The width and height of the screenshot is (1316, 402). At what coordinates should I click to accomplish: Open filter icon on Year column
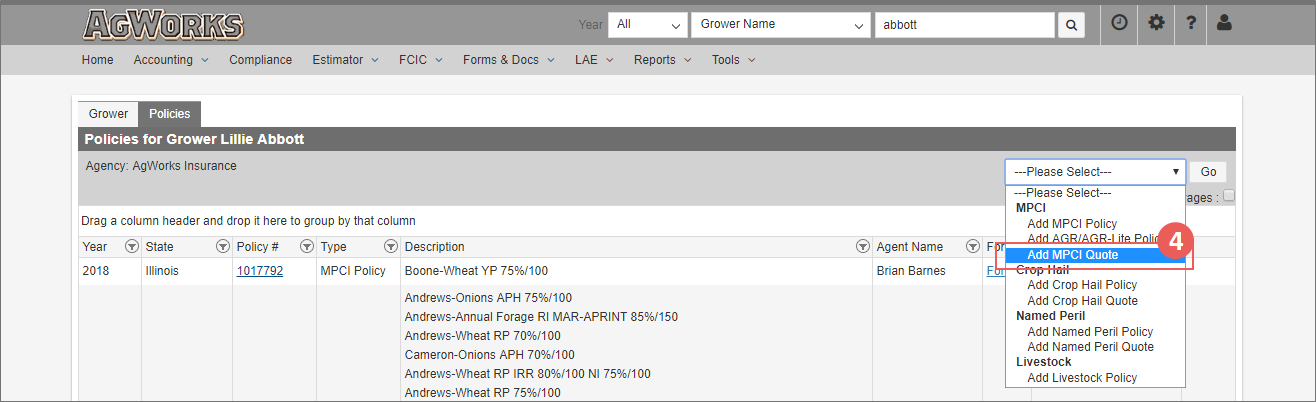tap(131, 247)
